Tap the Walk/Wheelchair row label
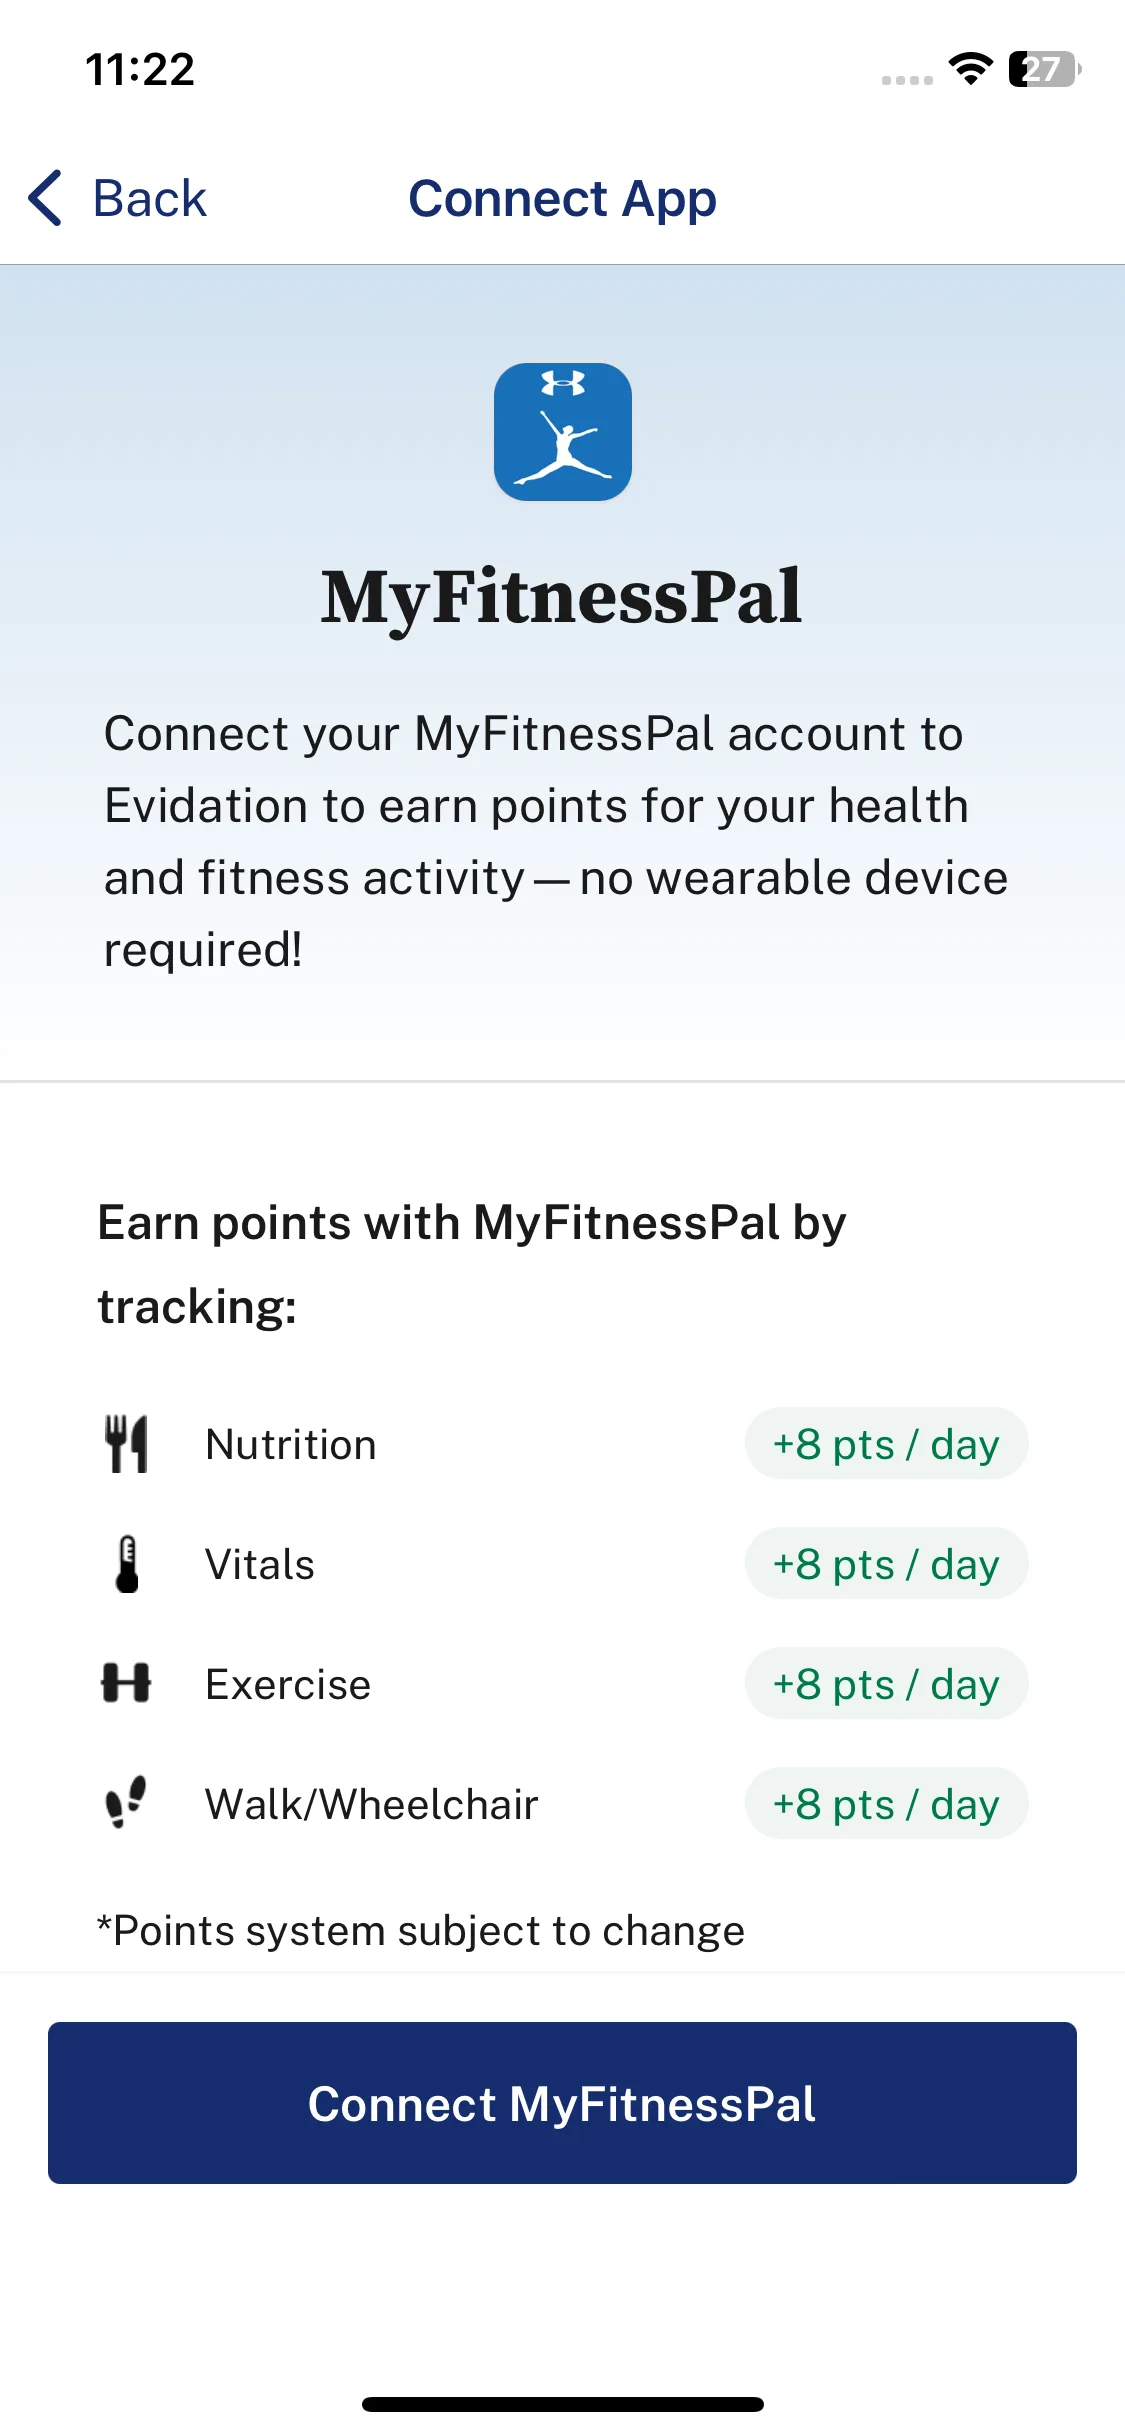 (372, 1804)
